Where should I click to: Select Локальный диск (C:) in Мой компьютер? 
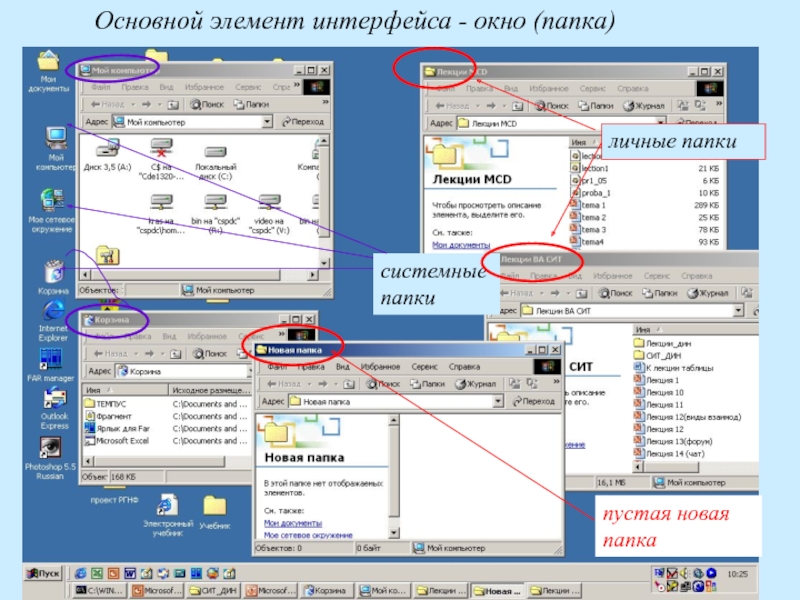pyautogui.click(x=215, y=163)
